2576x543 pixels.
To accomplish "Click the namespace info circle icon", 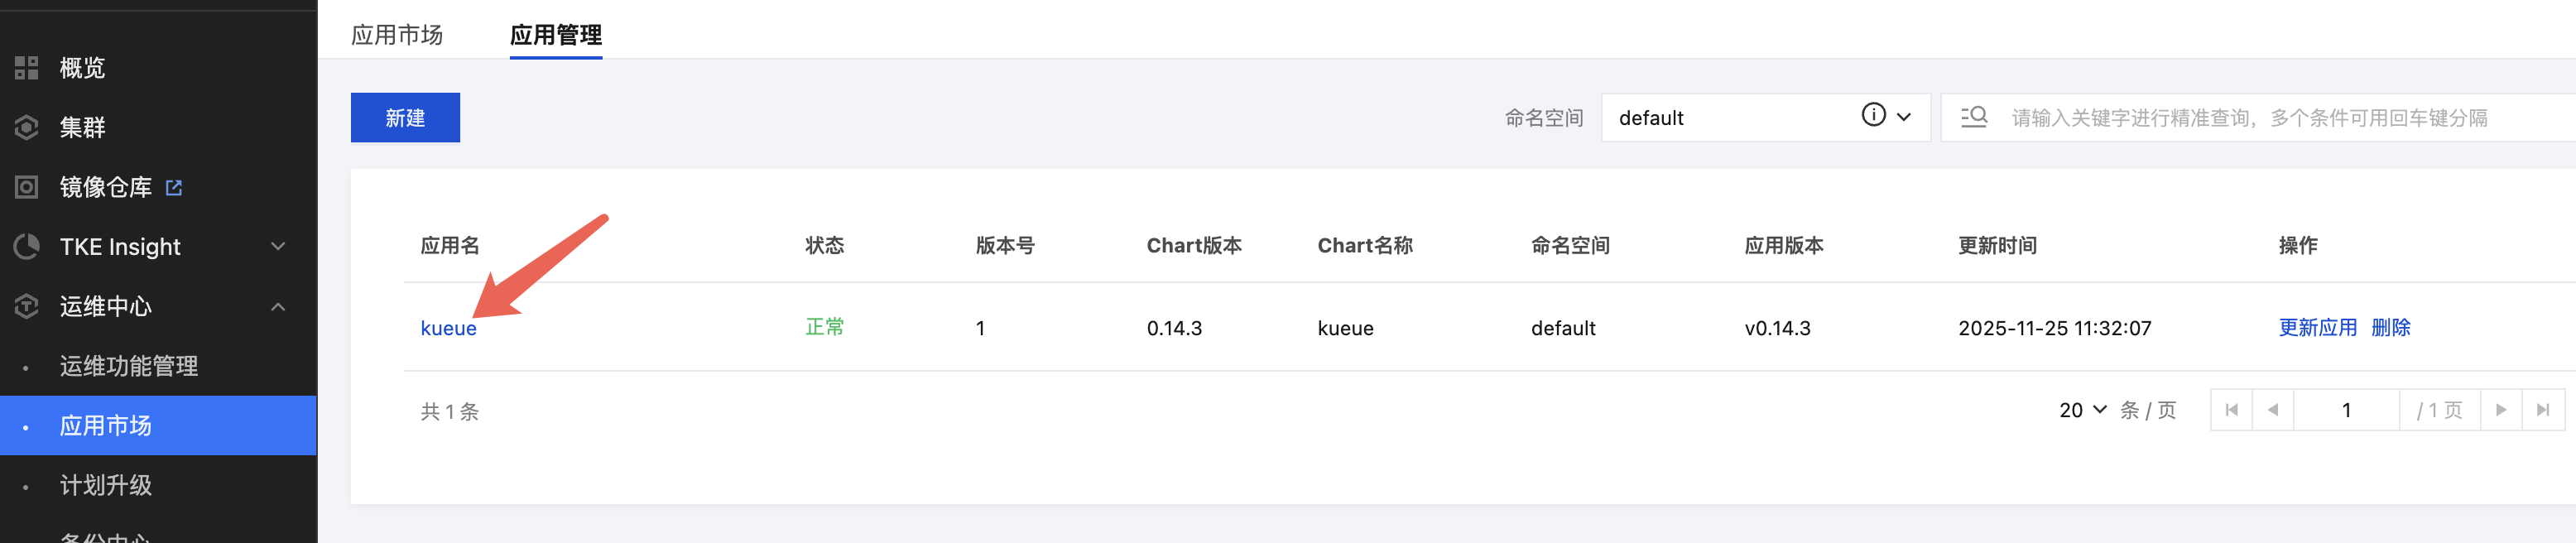I will [x=1873, y=116].
